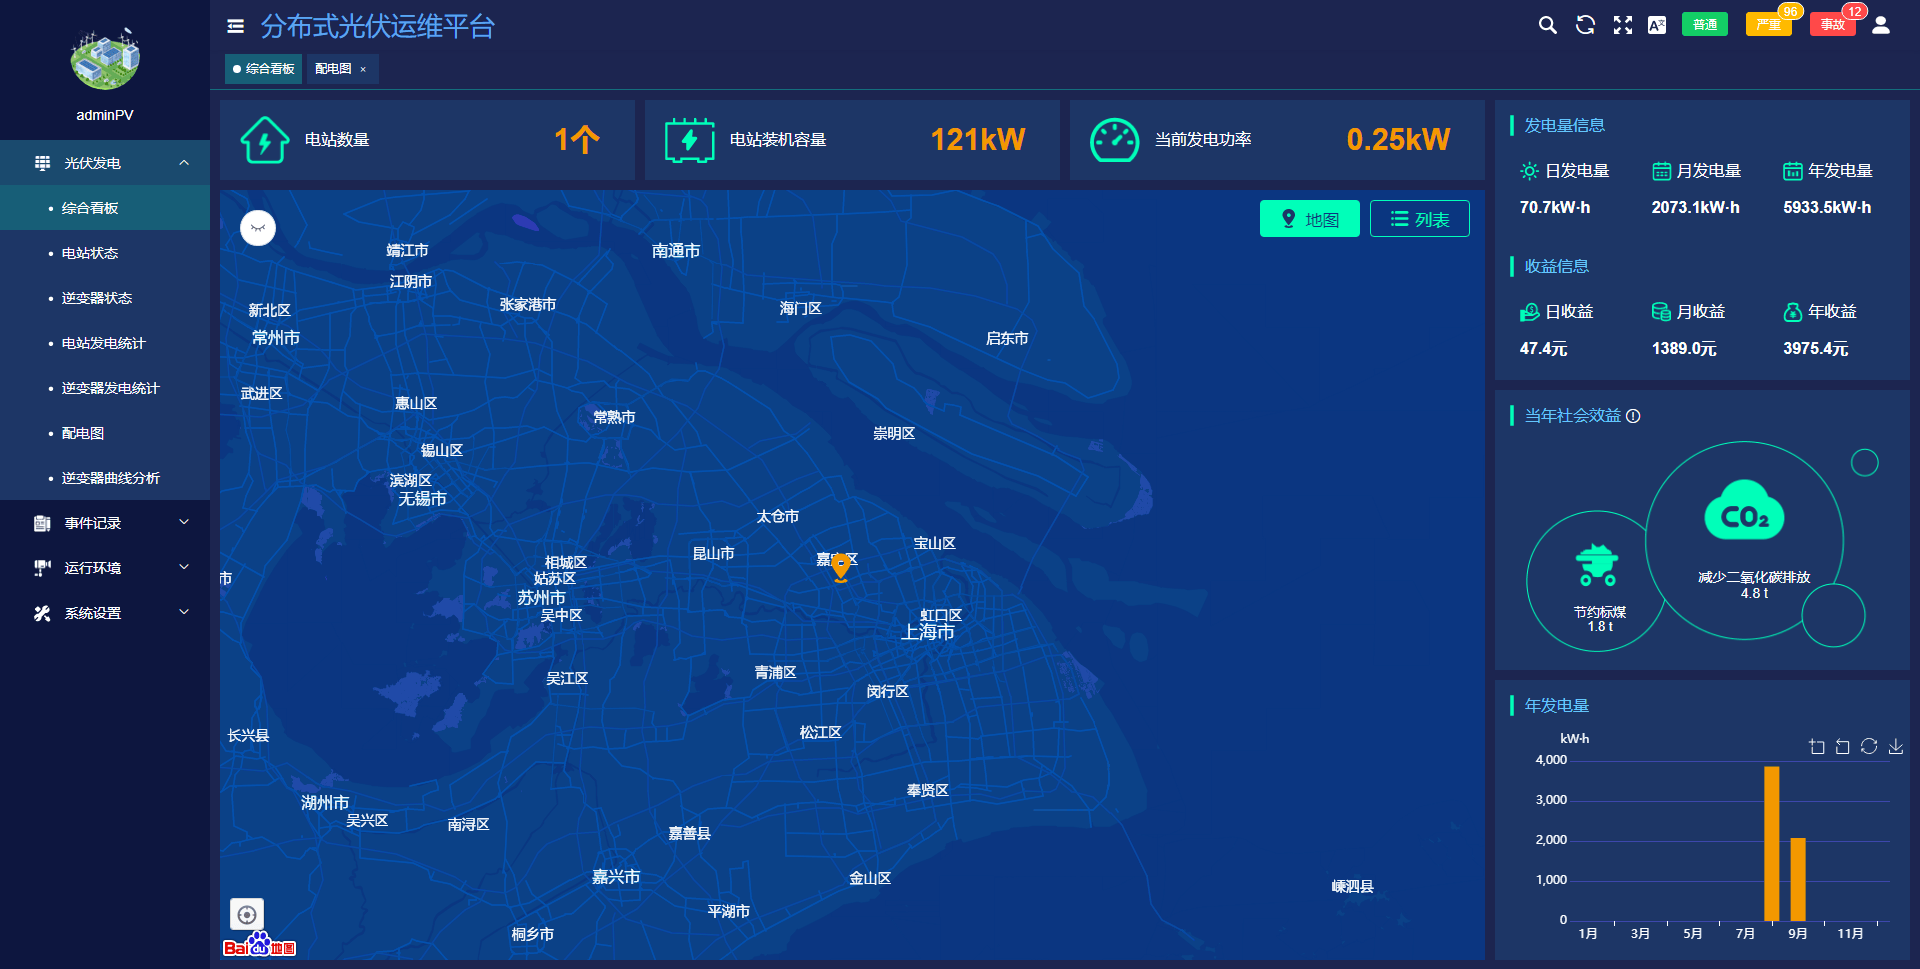
Task: Collapse the 光伏发电 sidebar menu
Action: click(x=105, y=163)
